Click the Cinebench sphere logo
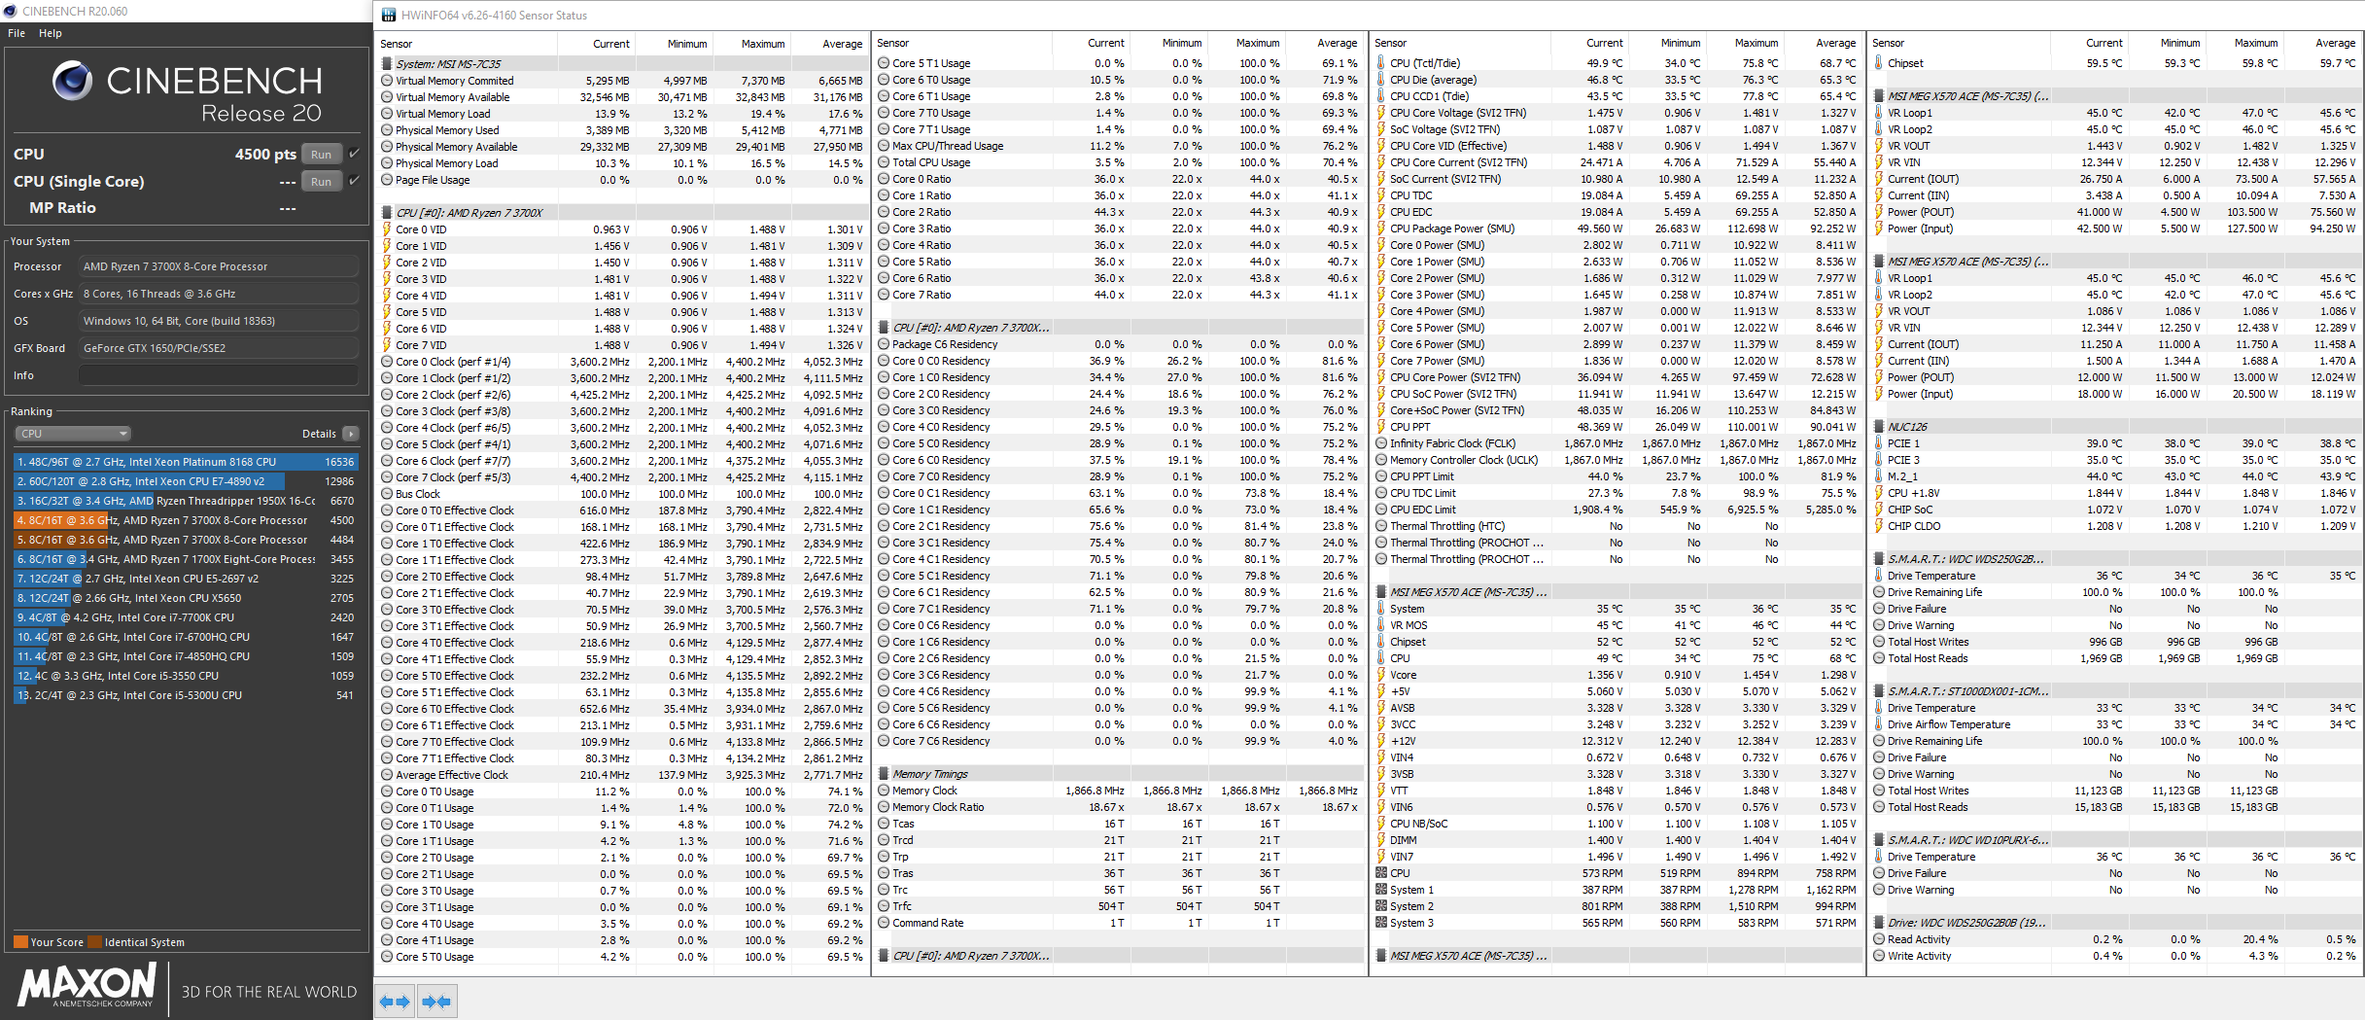Screen dimensions: 2365x1020 [72, 81]
